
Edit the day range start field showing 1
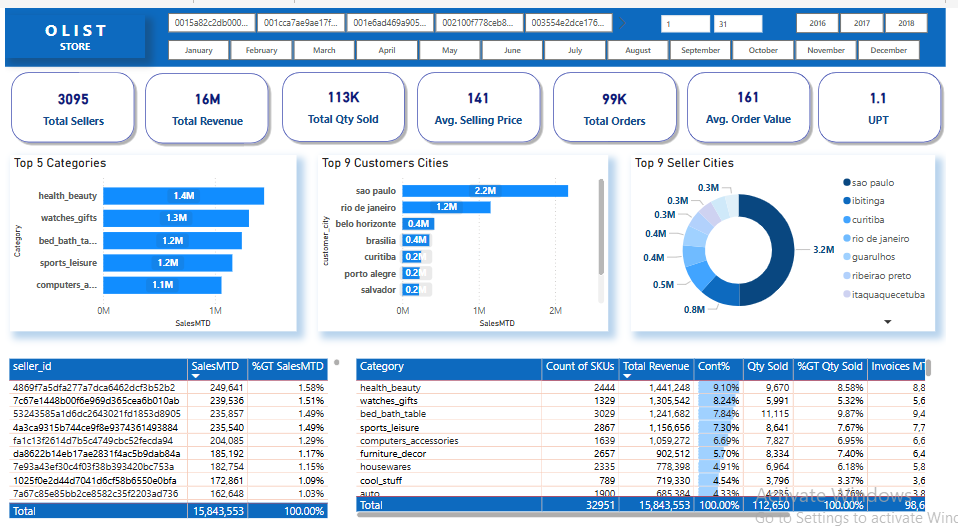(685, 24)
